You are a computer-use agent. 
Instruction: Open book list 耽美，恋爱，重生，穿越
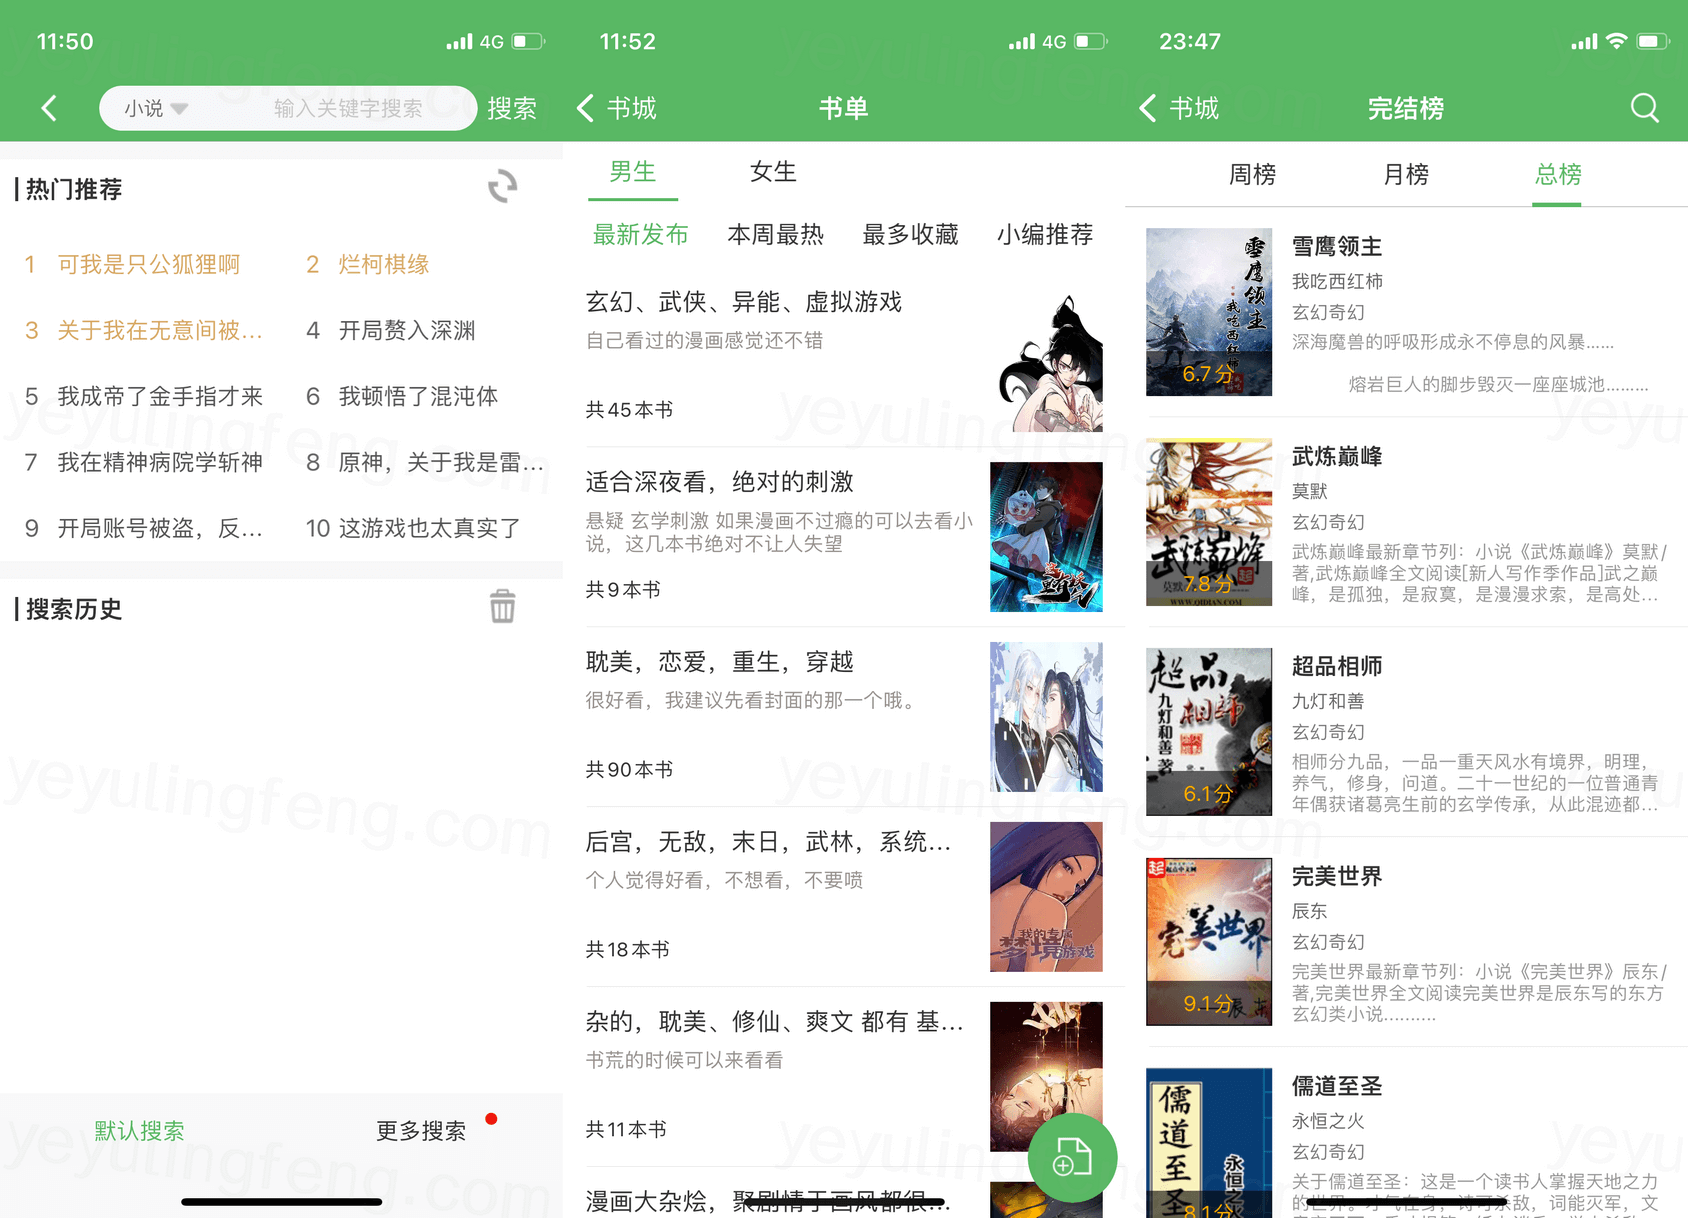(x=720, y=662)
